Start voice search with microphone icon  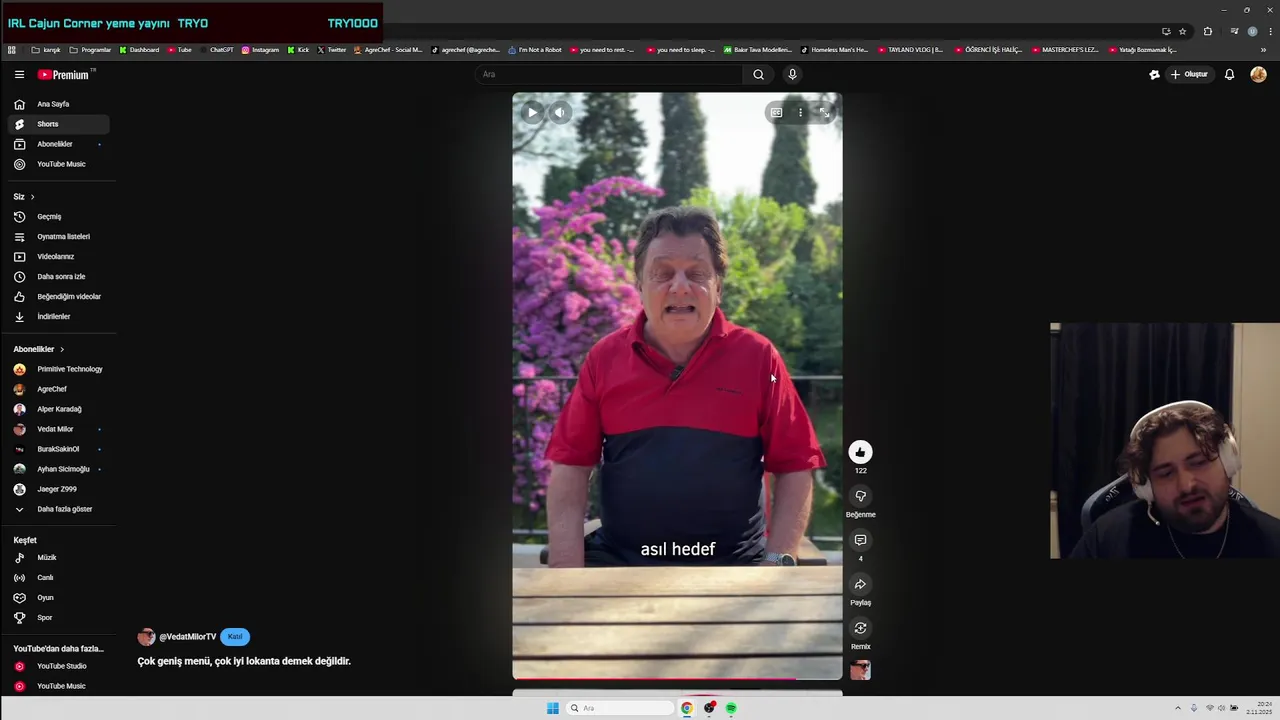792,74
